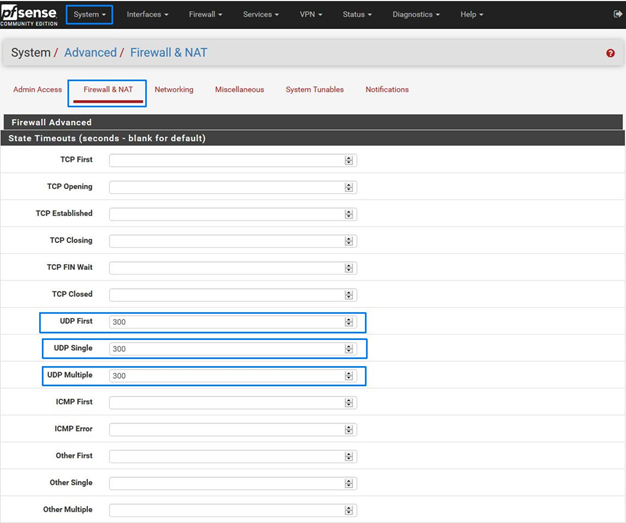Click the UDP Multiple spinner stepper

coord(349,375)
